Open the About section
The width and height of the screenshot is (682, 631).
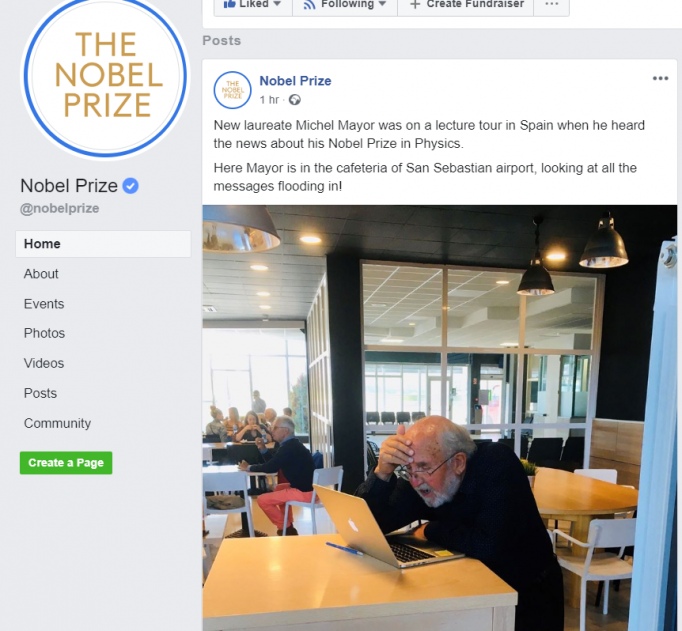click(41, 274)
